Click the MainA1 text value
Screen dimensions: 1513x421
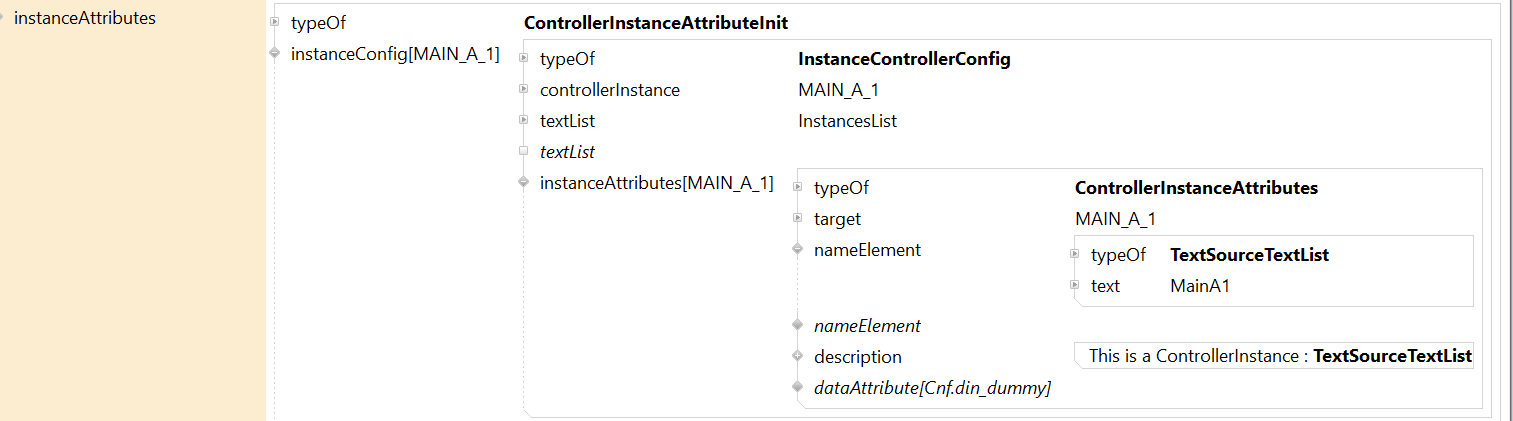(x=1199, y=286)
